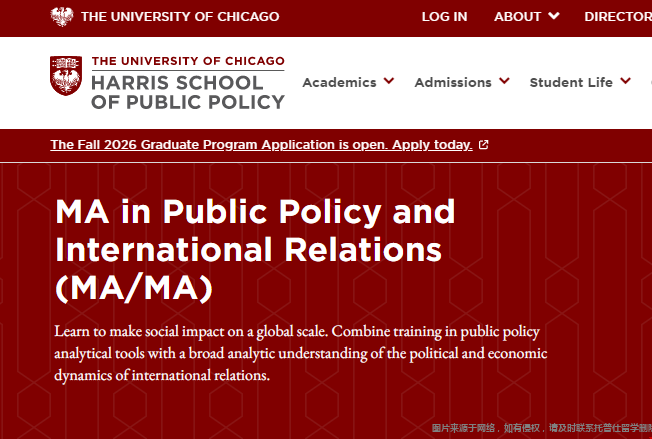Image resolution: width=652 pixels, height=439 pixels.
Task: Go to the Directory link in top bar
Action: [620, 16]
